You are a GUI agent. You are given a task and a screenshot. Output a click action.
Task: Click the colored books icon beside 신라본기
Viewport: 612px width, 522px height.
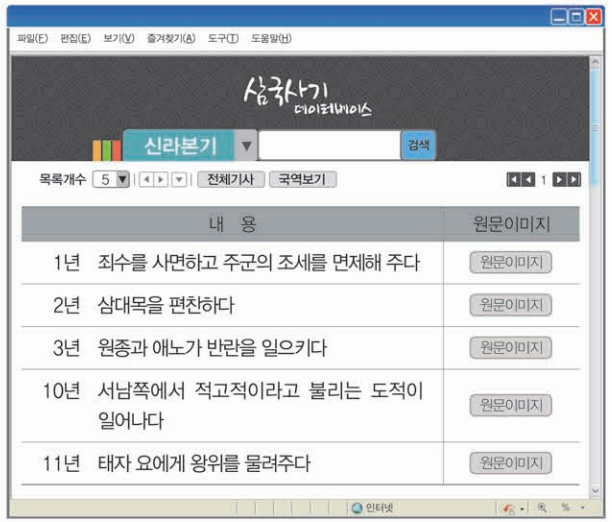(x=107, y=149)
